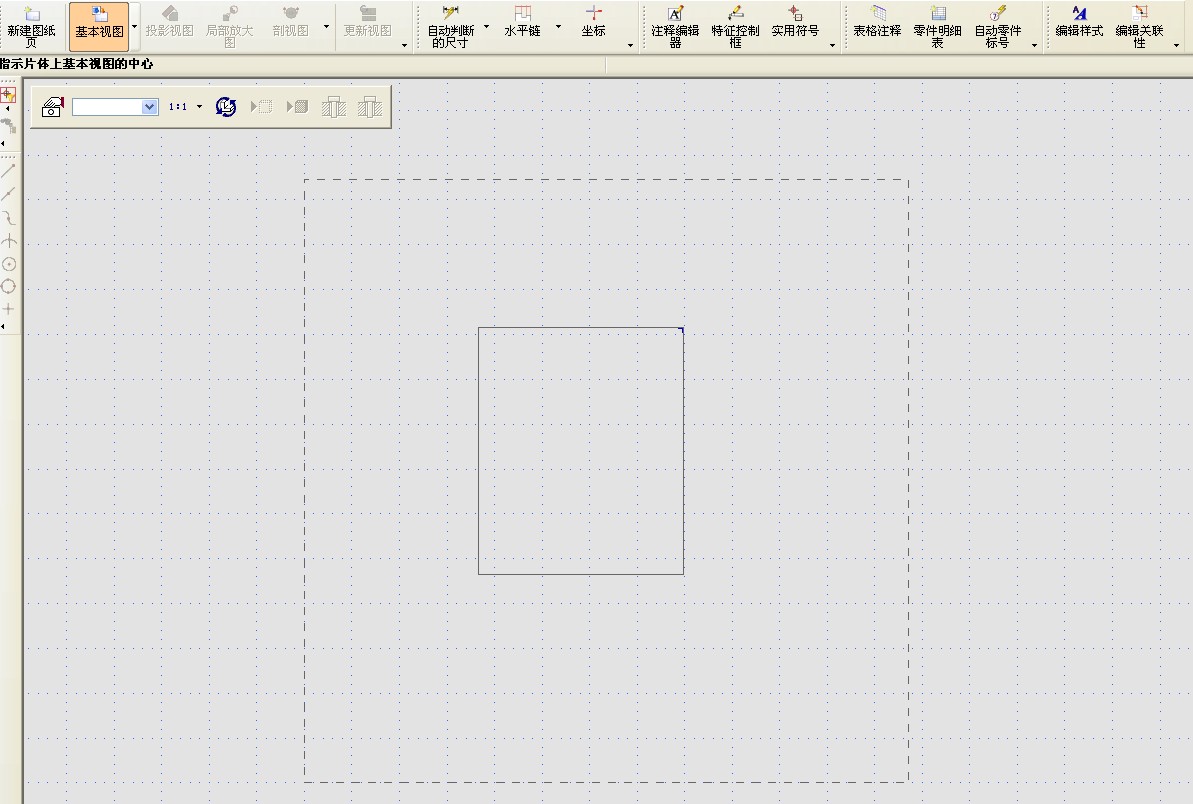Viewport: 1193px width, 804px height.
Task: Click the view orientation rotate icon
Action: 226,106
